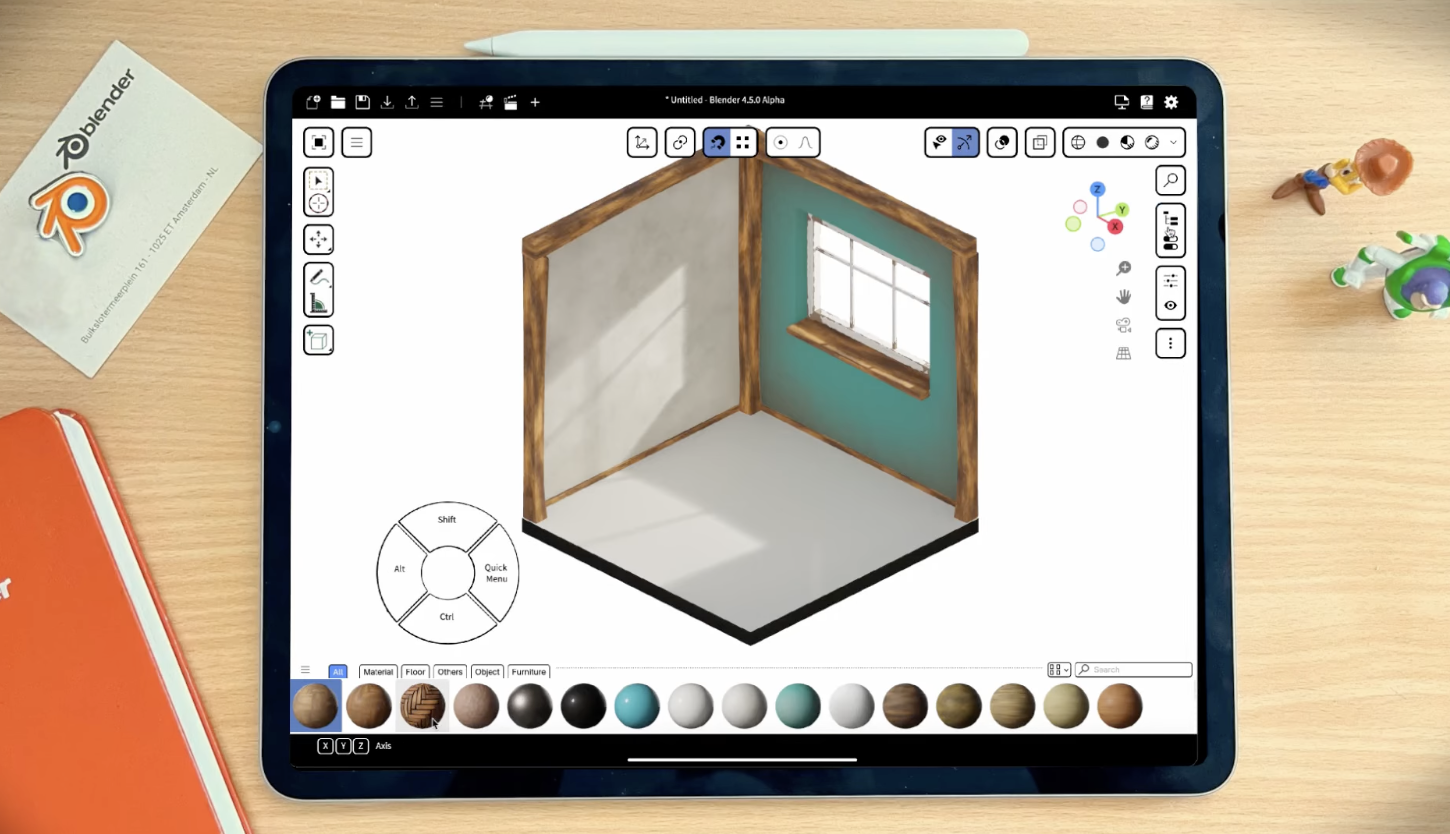Switch to the Object asset tab
The image size is (1450, 834).
click(x=487, y=672)
